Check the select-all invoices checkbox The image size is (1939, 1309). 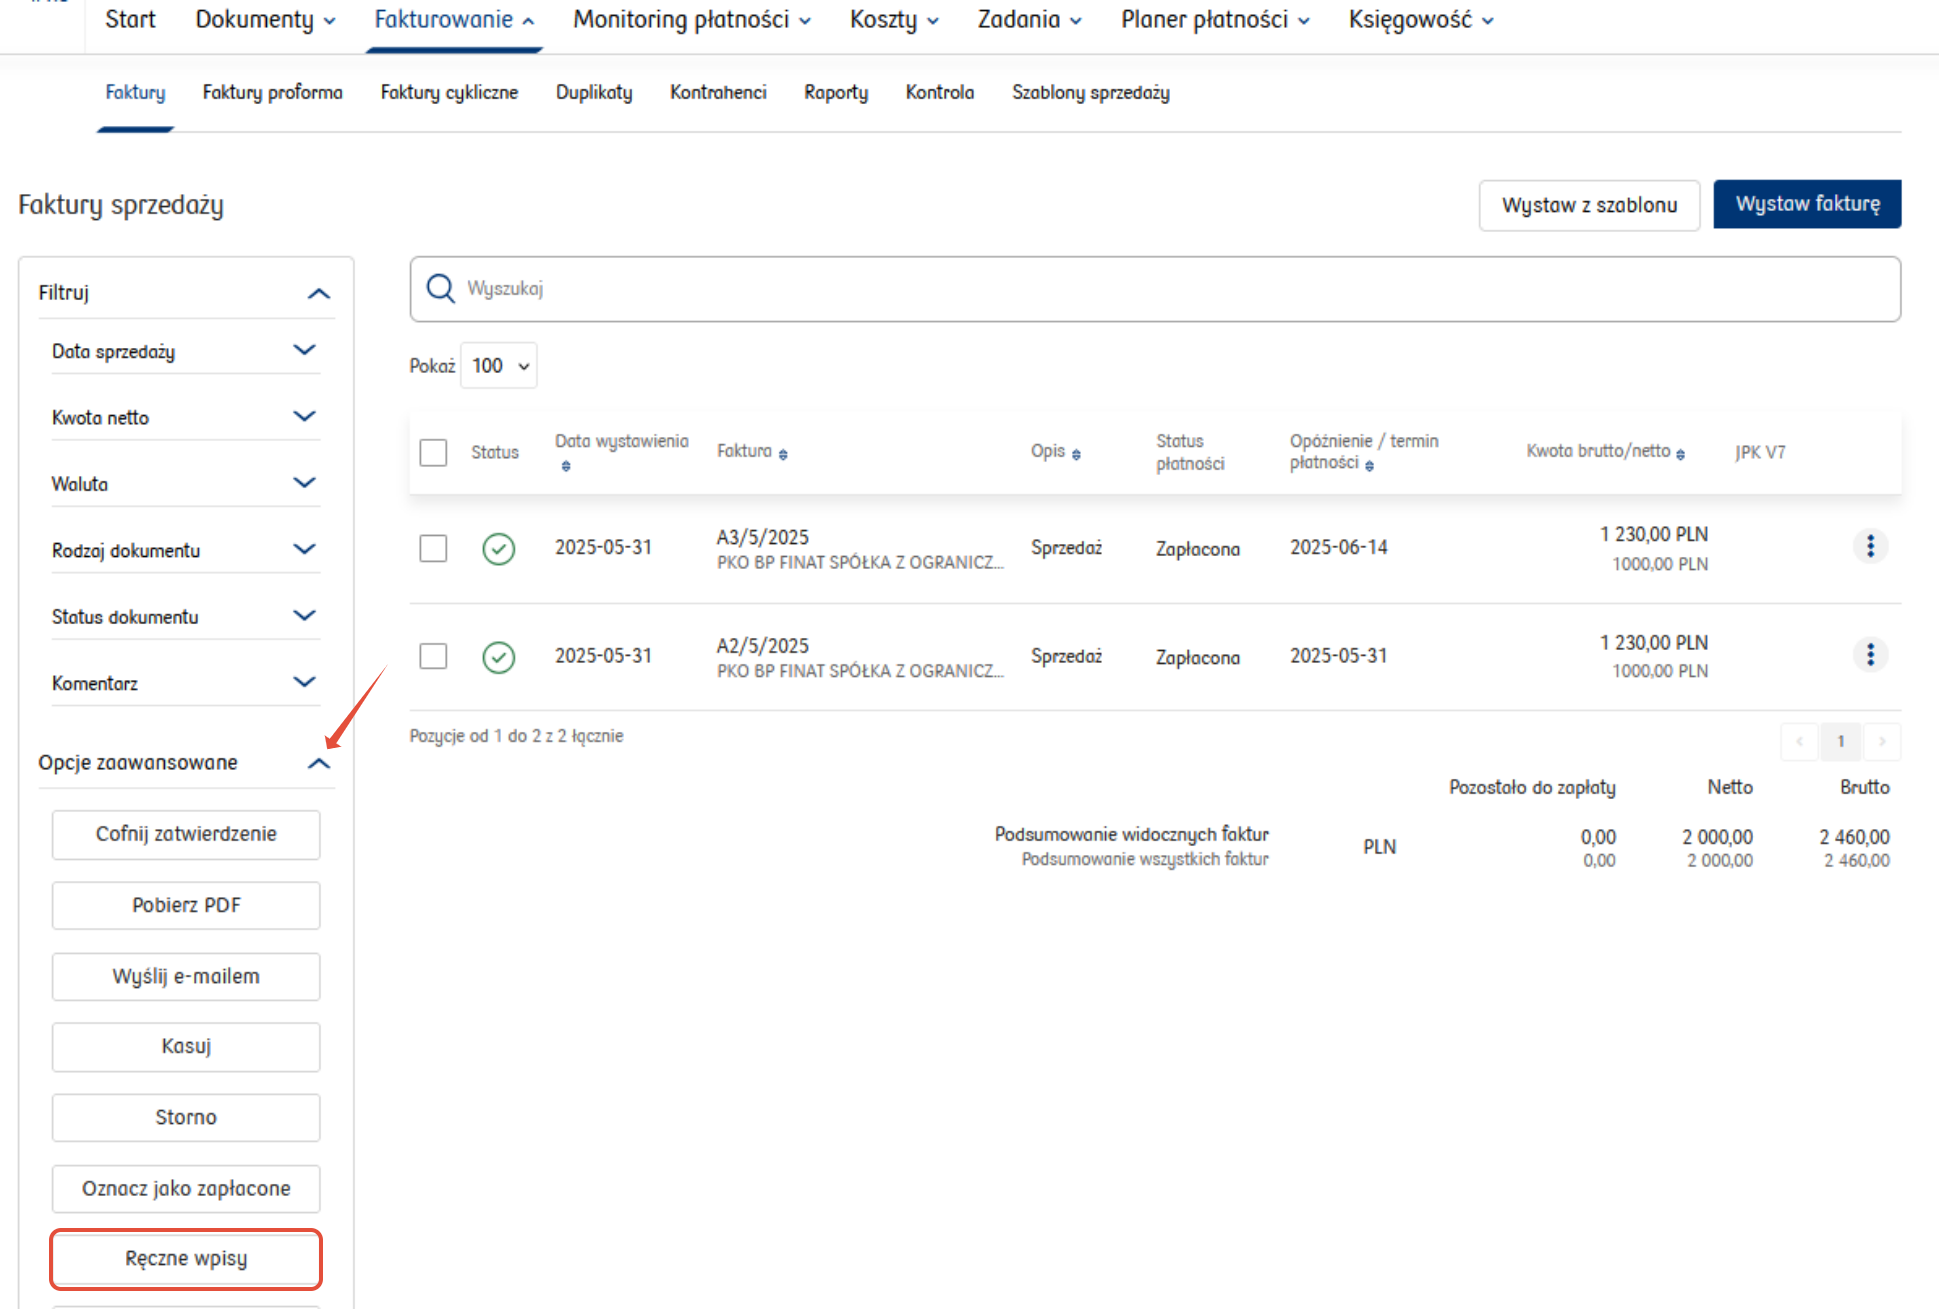(x=433, y=452)
